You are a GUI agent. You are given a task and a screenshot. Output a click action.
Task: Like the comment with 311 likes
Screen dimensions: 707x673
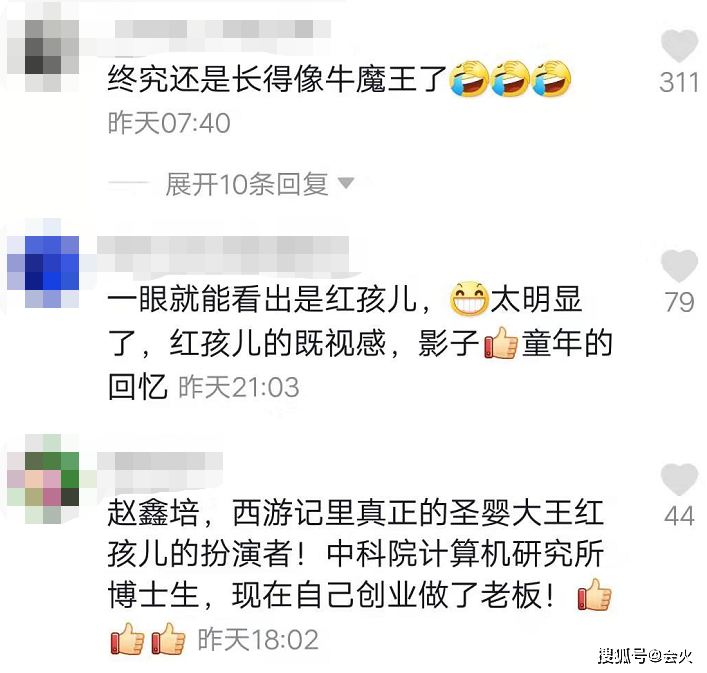tap(679, 45)
